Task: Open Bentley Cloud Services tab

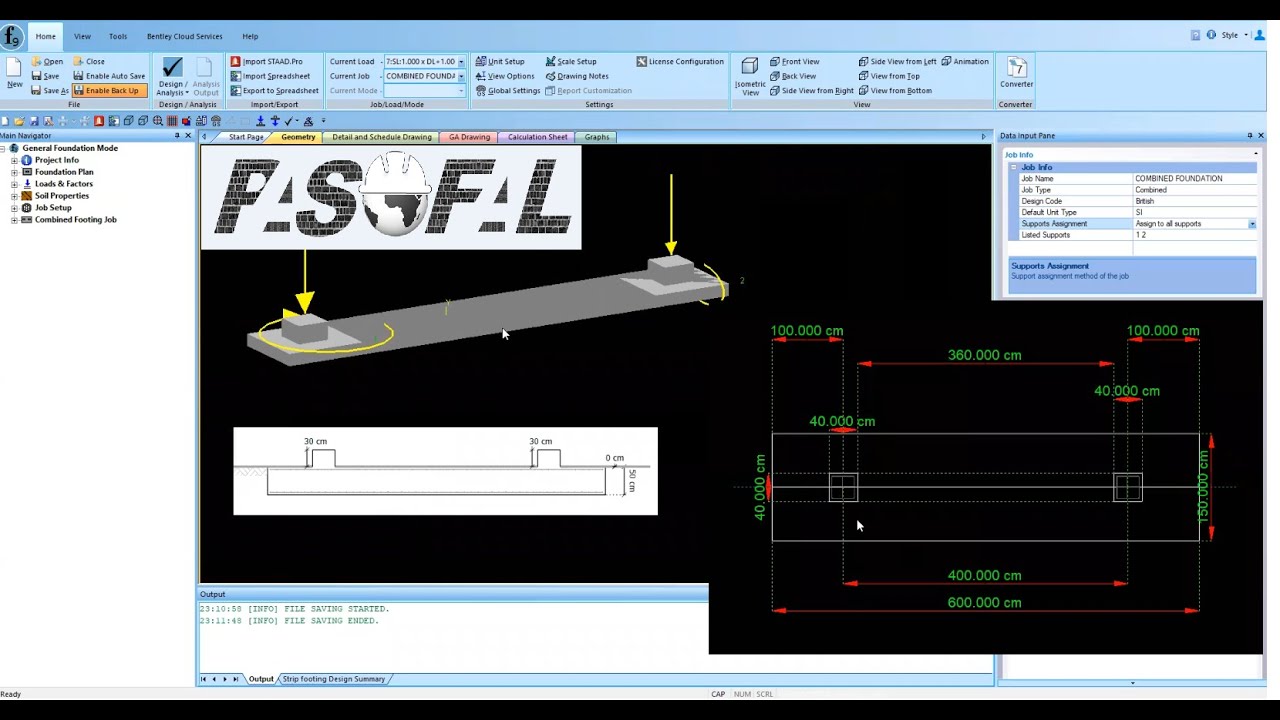Action: coord(185,36)
